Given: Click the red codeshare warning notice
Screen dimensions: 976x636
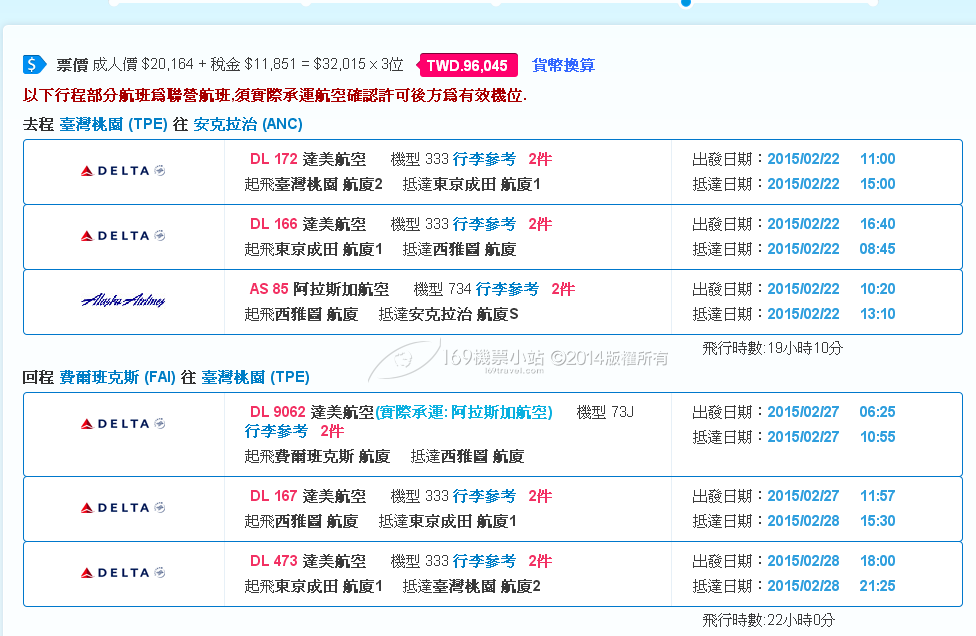Looking at the screenshot, I should click(x=275, y=95).
